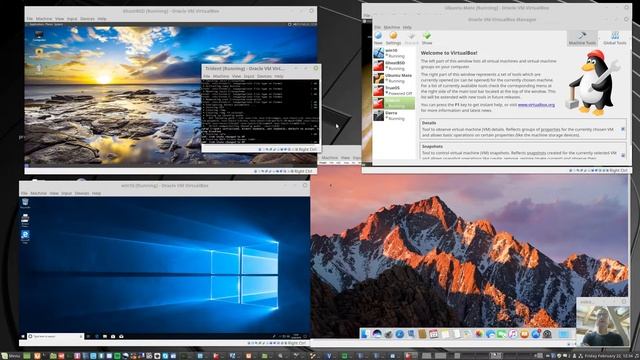Open Help menu in GhostBSD window
This screenshot has height=360, width=640.
click(x=102, y=19)
